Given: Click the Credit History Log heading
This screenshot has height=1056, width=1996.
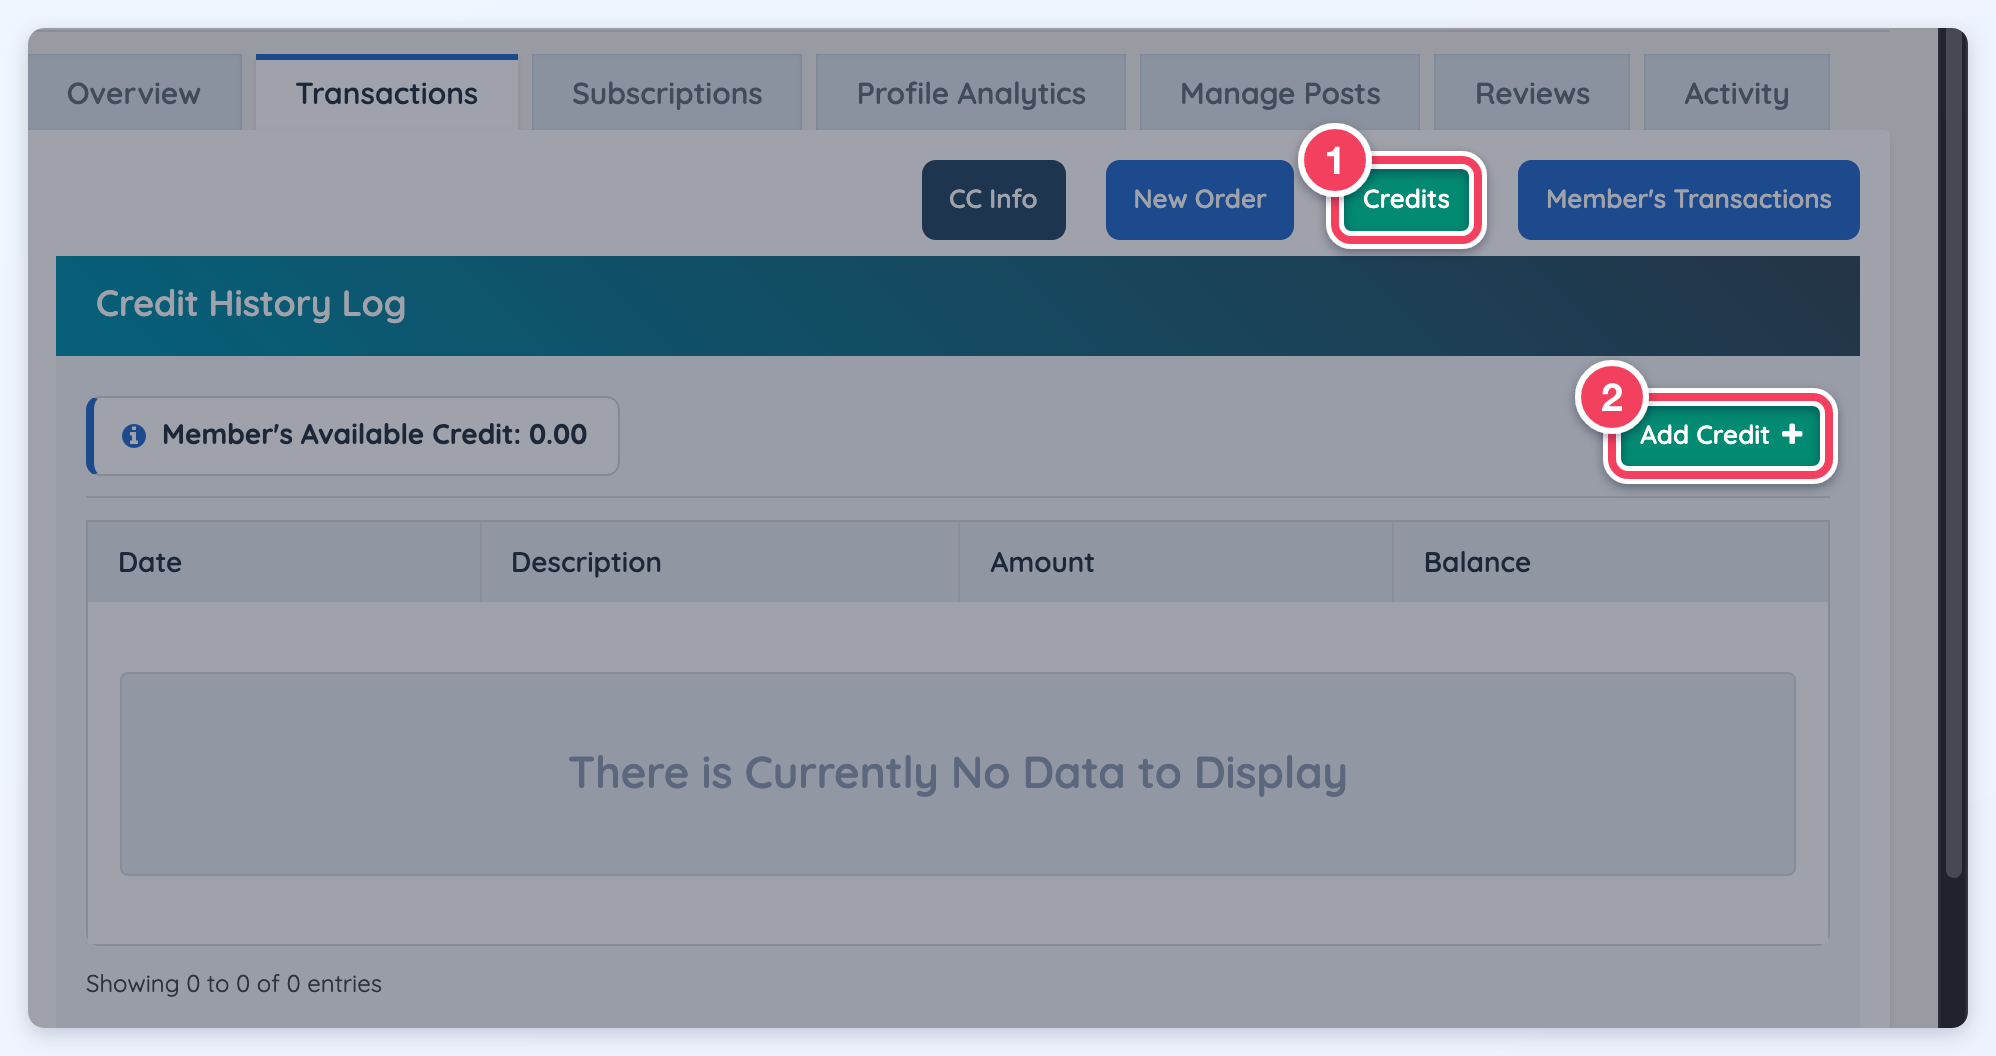Looking at the screenshot, I should pyautogui.click(x=251, y=304).
